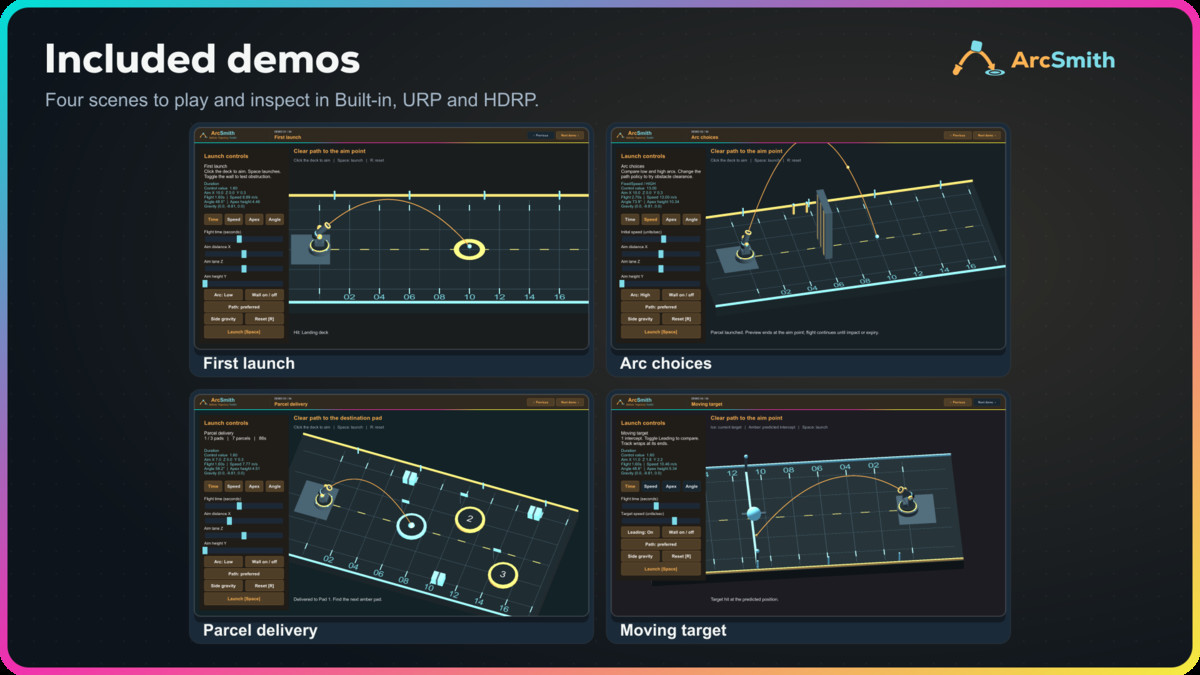Click Path: preferred in First launch demo
Image resolution: width=1200 pixels, height=675 pixels.
(x=244, y=307)
